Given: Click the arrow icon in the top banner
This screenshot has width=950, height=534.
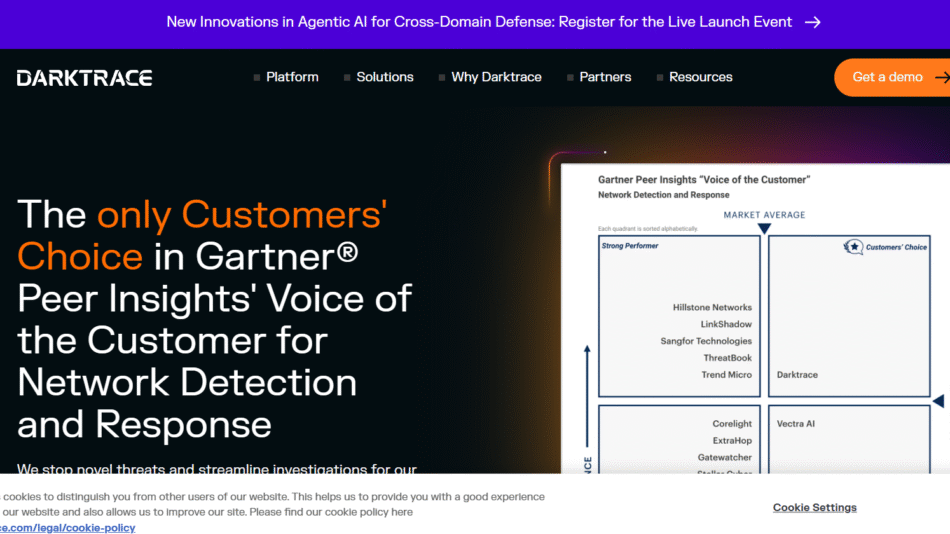Looking at the screenshot, I should (813, 22).
